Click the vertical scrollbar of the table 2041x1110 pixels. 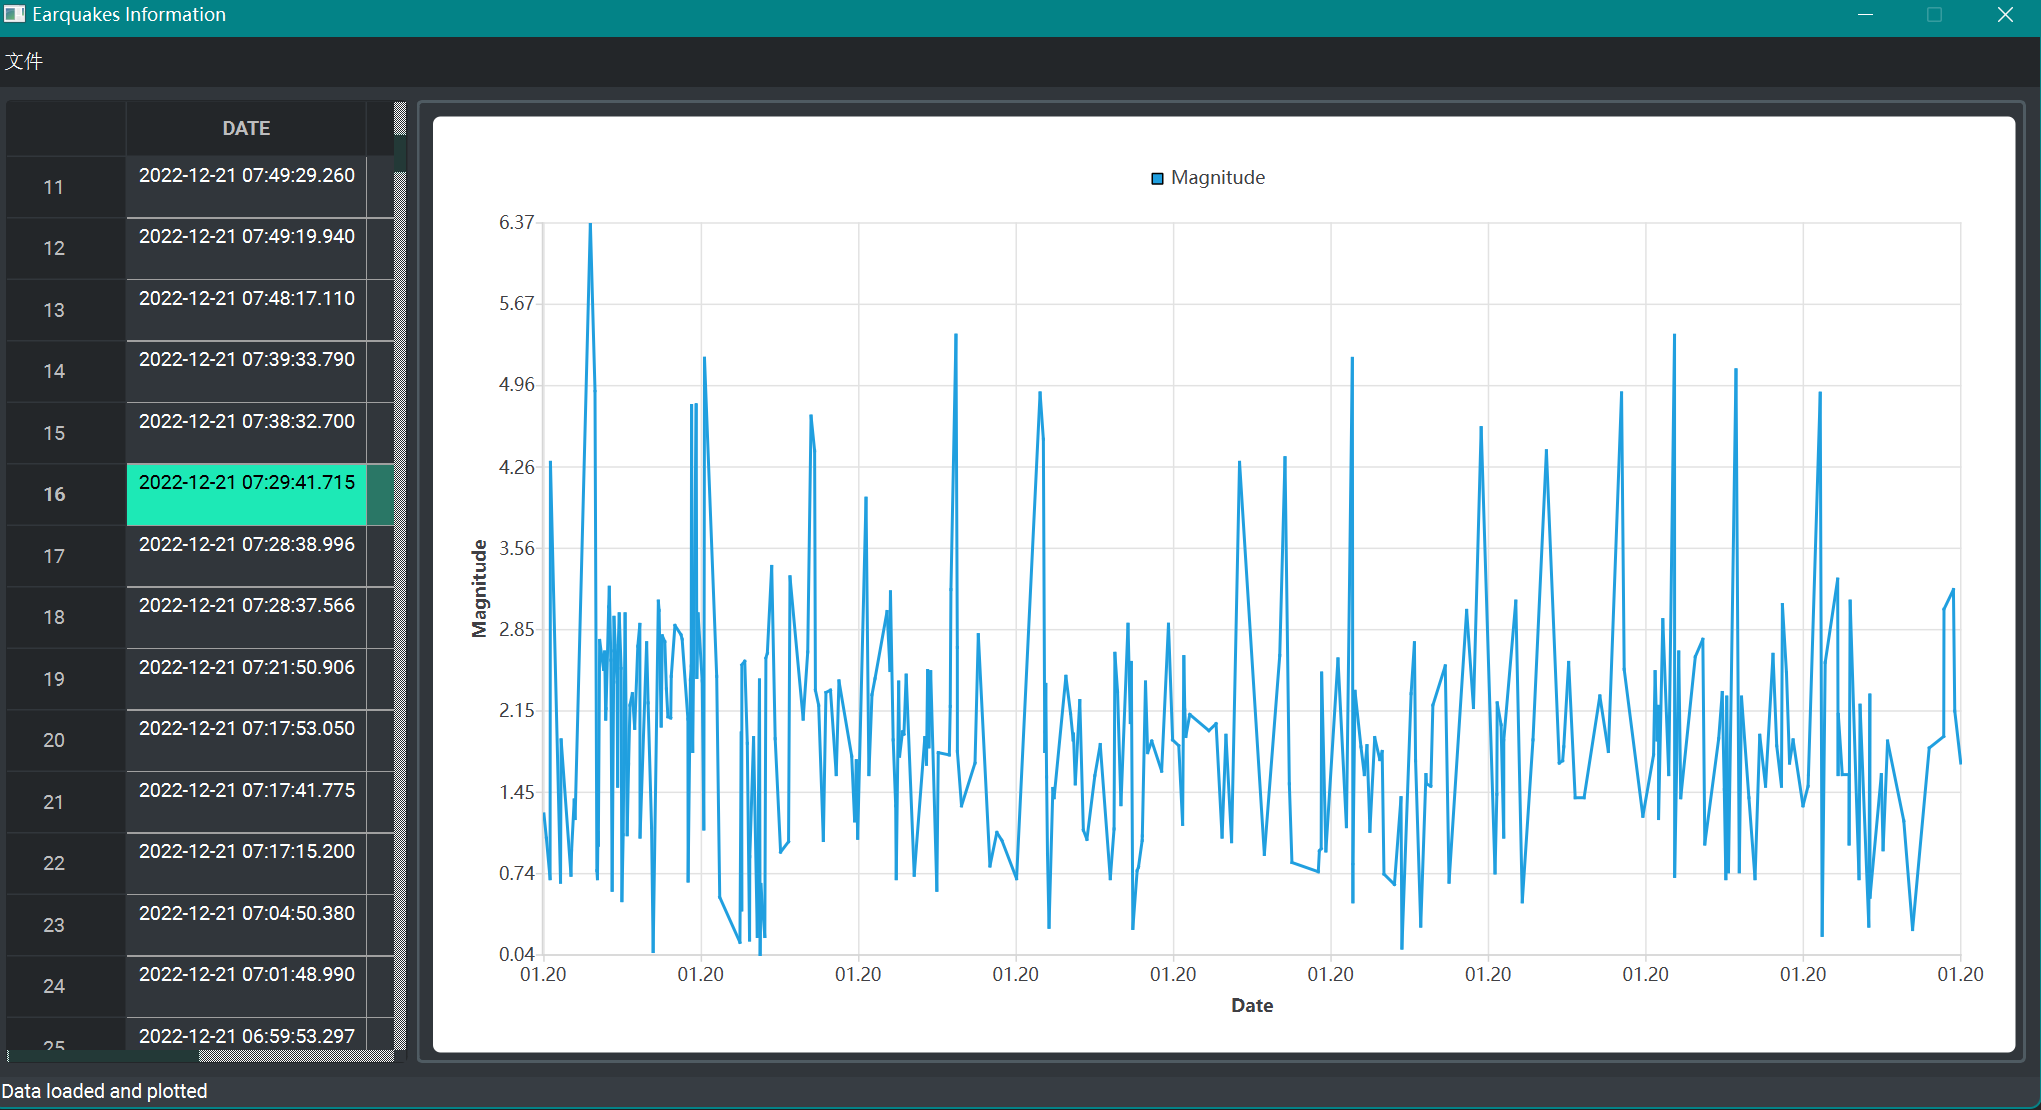[399, 600]
